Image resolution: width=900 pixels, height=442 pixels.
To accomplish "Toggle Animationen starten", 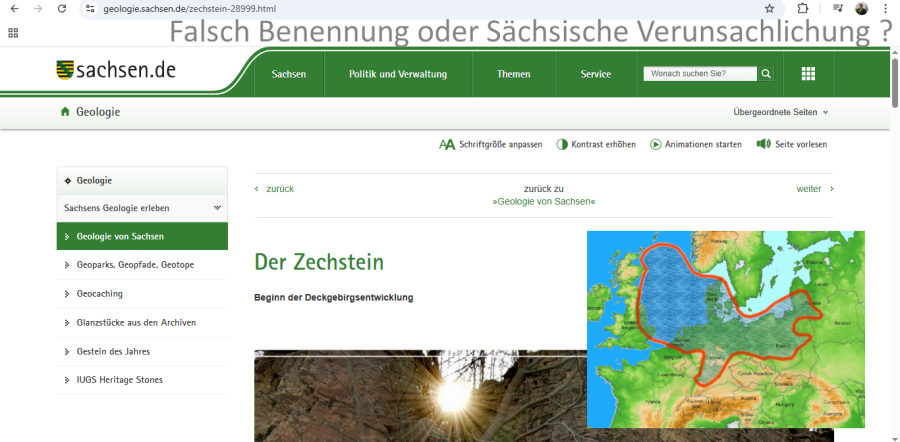I will 696,144.
